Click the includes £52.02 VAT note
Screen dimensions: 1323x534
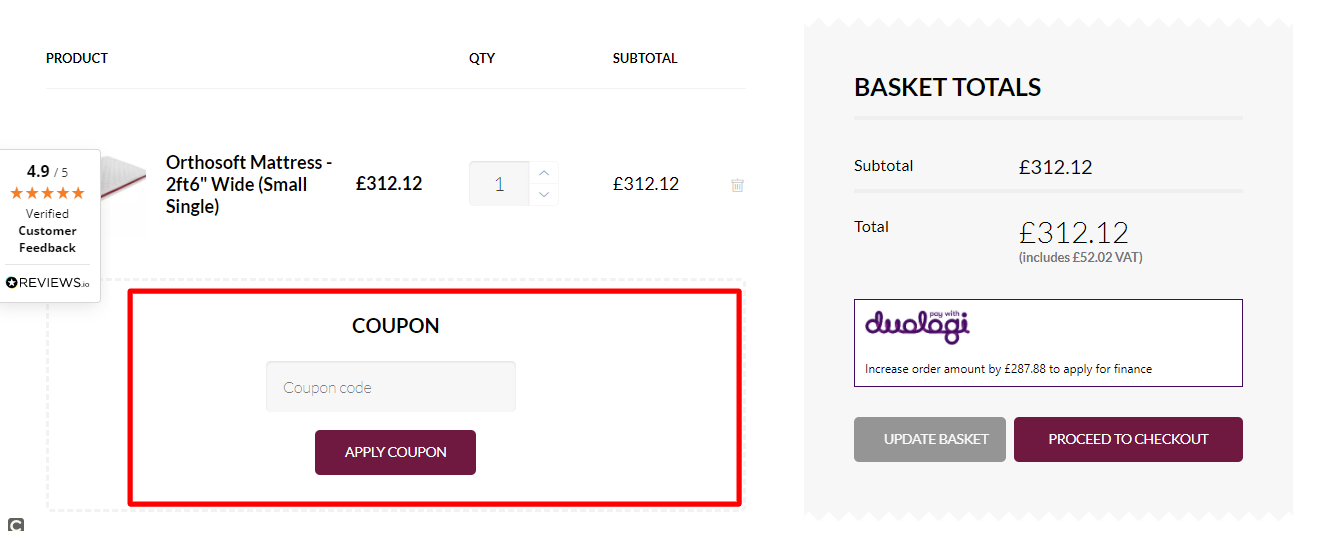pos(1080,257)
